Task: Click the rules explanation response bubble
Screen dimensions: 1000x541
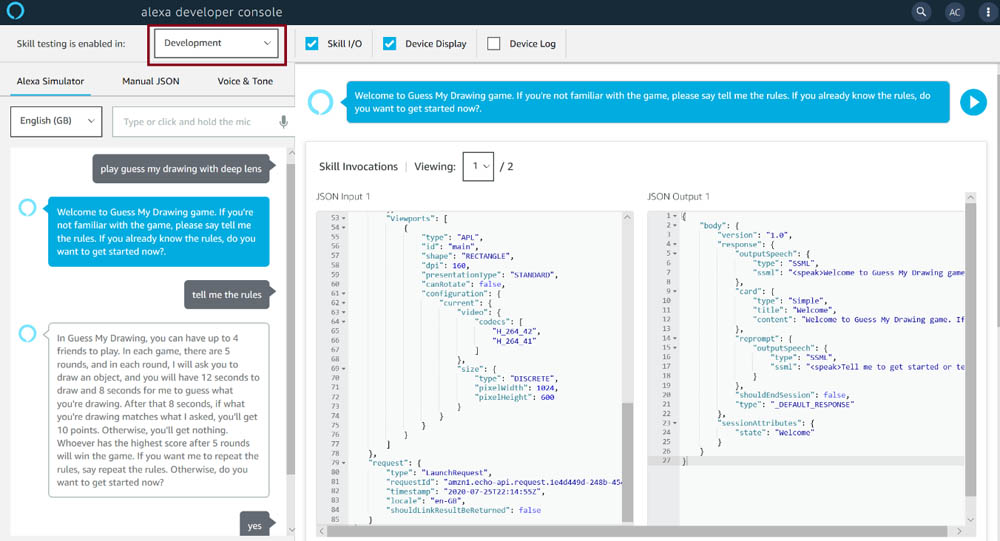Action: (159, 410)
